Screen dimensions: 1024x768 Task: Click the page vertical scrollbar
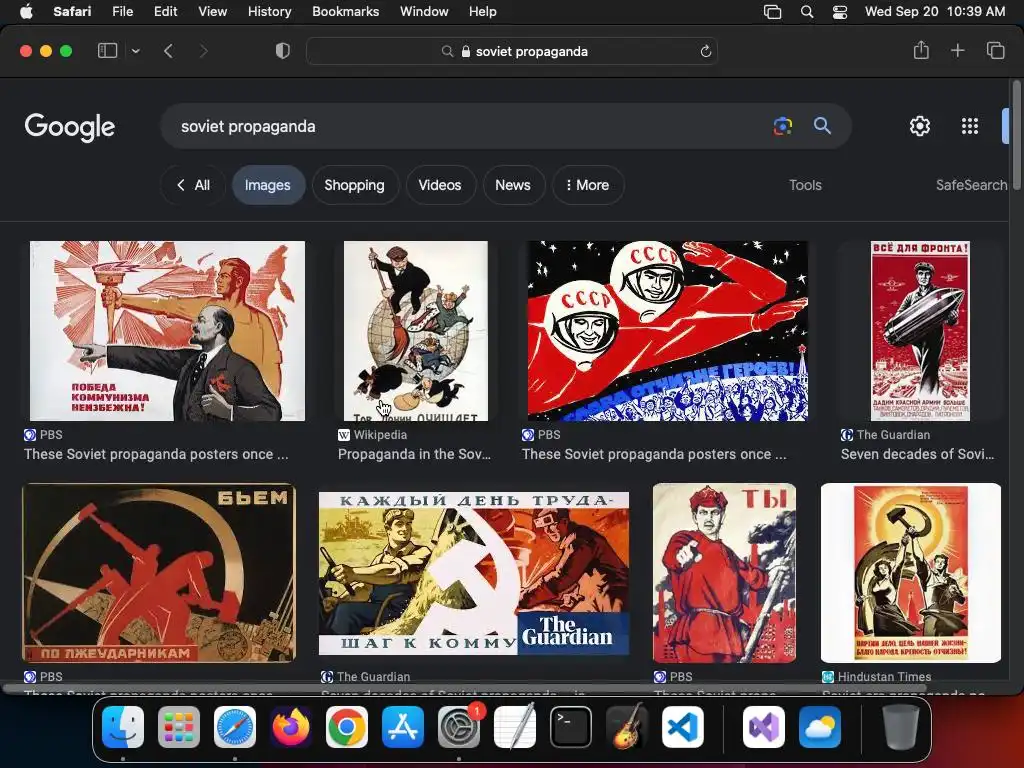1016,134
